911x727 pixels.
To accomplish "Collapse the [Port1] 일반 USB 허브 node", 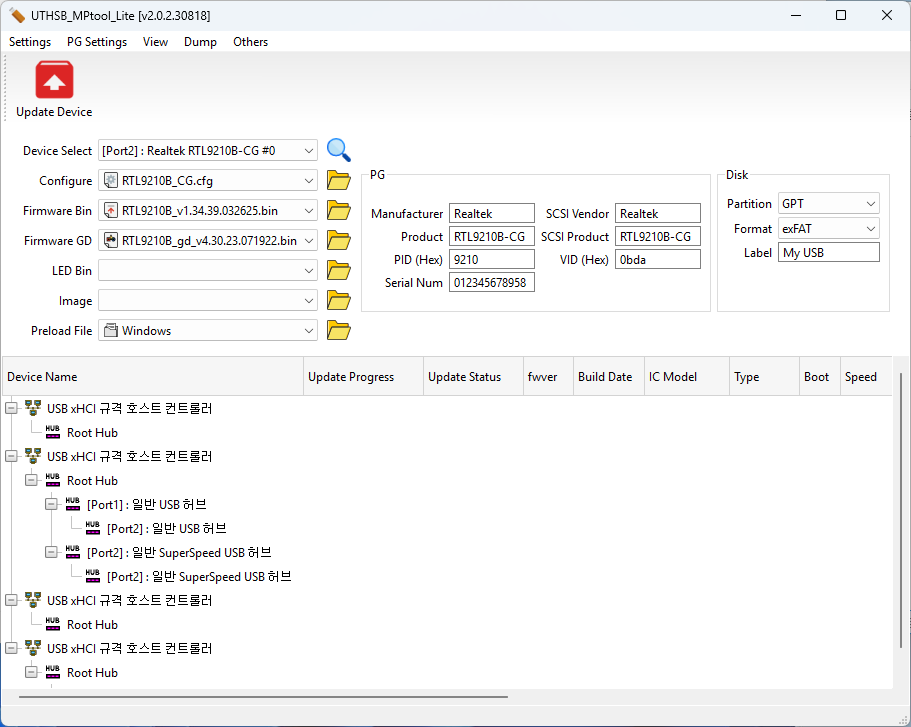I will point(51,504).
